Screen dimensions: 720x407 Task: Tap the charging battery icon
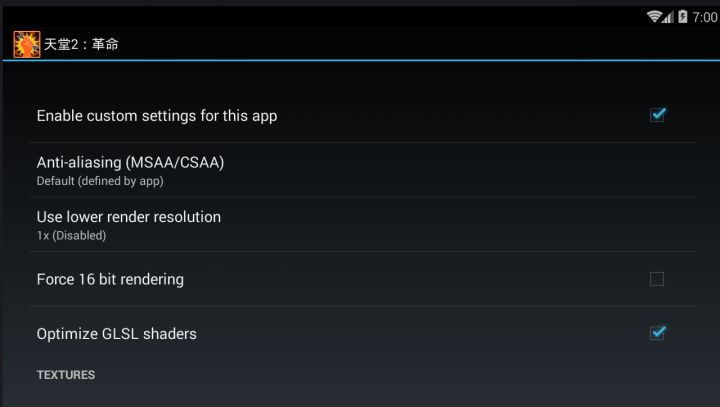683,17
